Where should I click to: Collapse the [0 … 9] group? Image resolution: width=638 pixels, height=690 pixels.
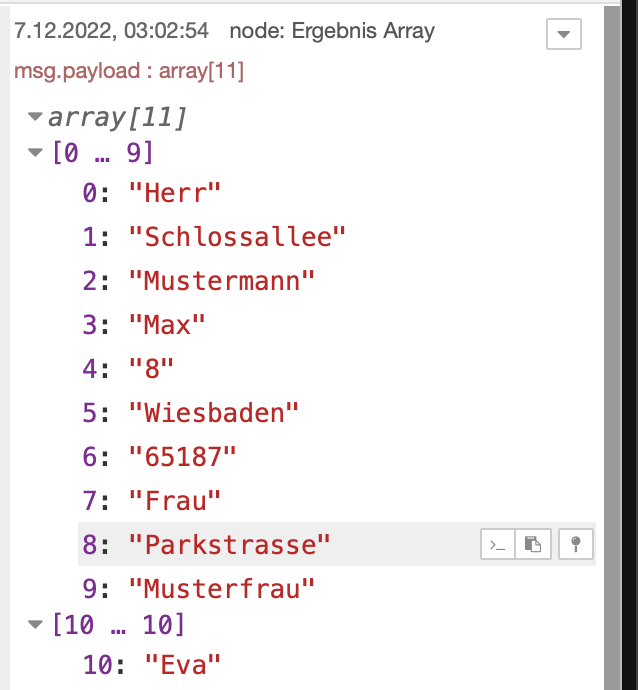pyautogui.click(x=36, y=153)
